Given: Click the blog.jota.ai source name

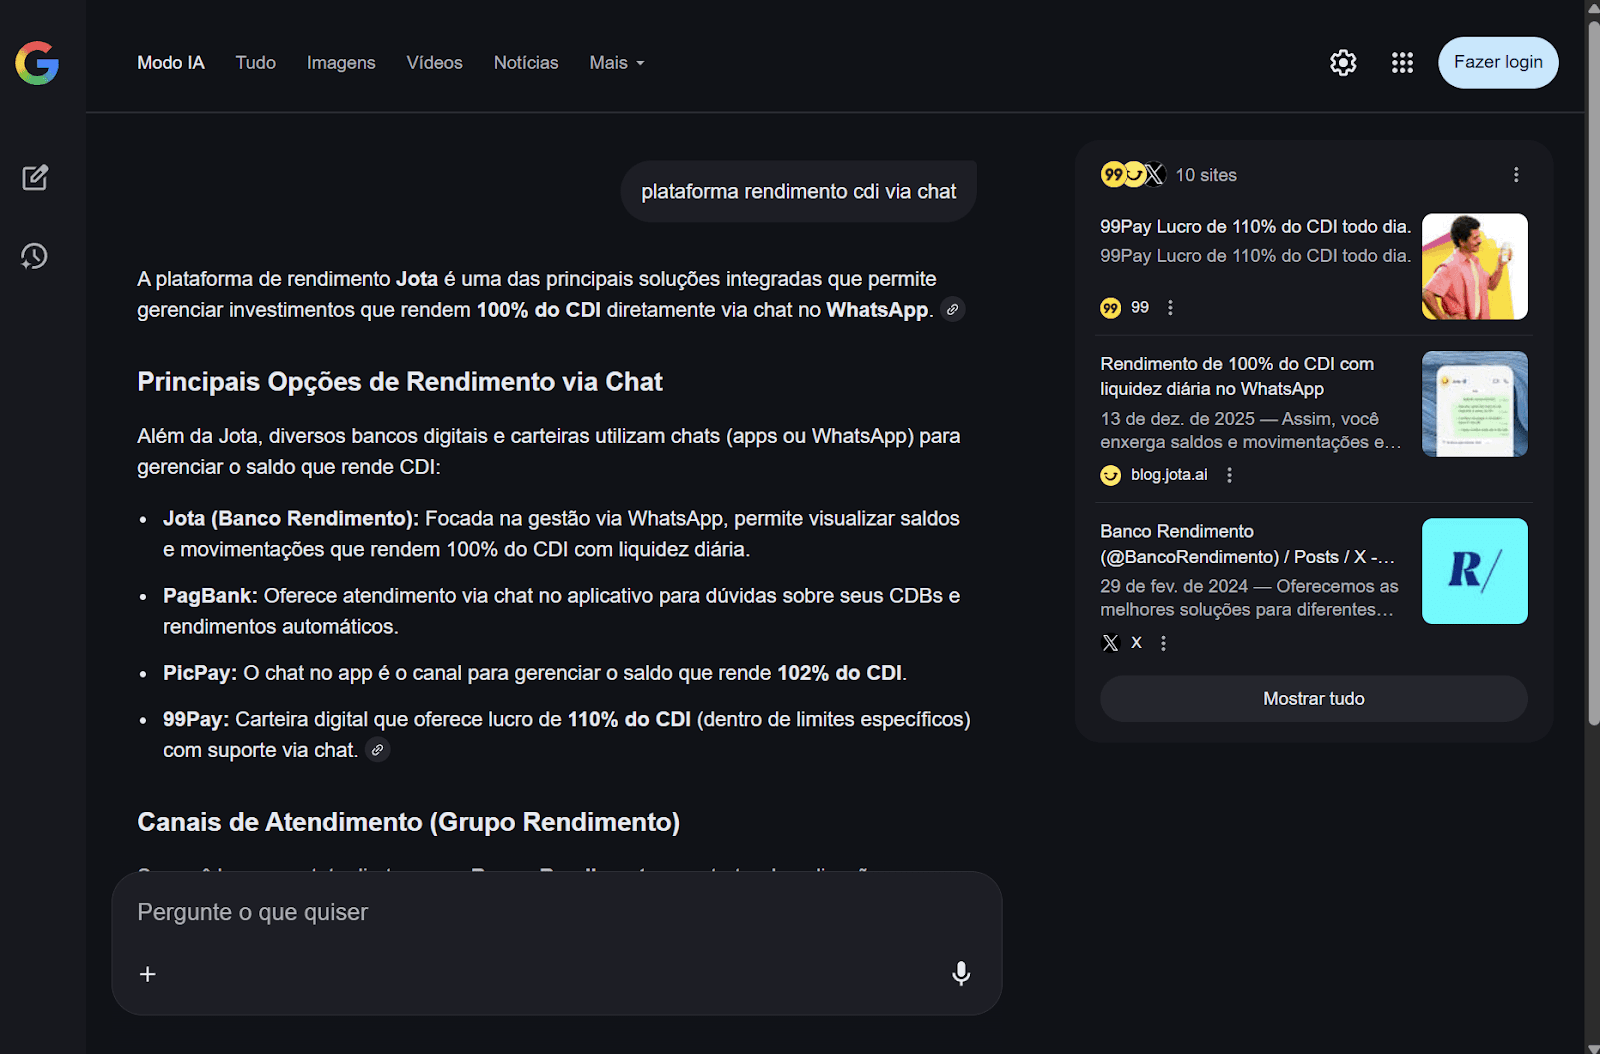Looking at the screenshot, I should pos(1169,475).
